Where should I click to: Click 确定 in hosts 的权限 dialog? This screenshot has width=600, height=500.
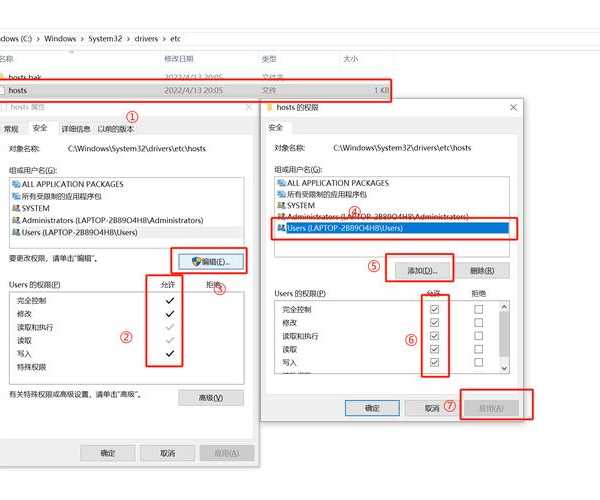[x=372, y=408]
